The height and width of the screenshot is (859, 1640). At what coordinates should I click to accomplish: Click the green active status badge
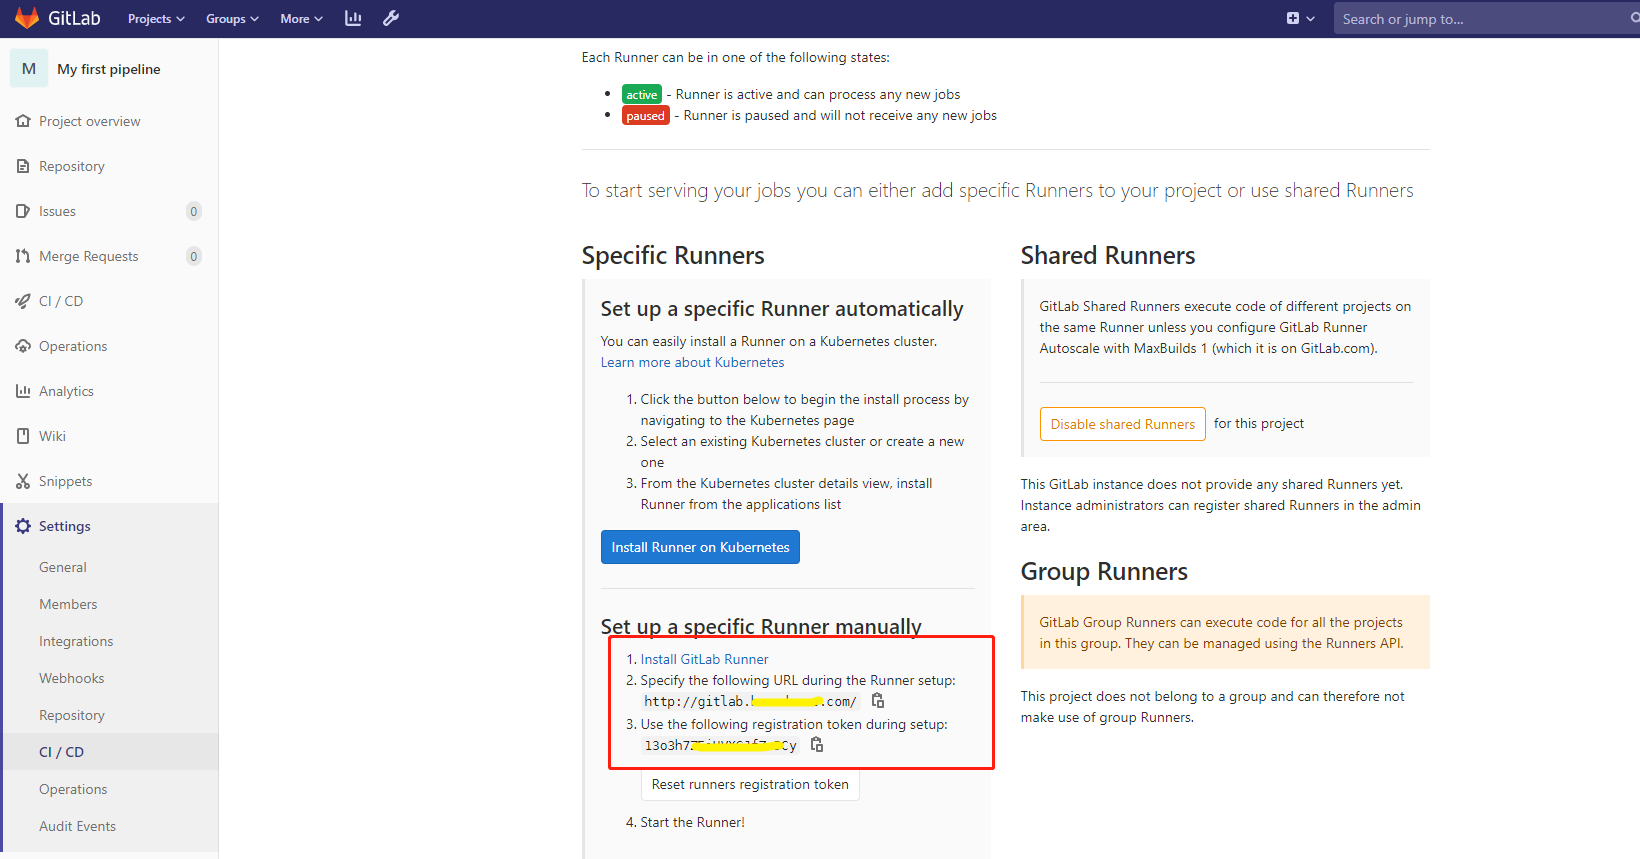[x=642, y=94]
